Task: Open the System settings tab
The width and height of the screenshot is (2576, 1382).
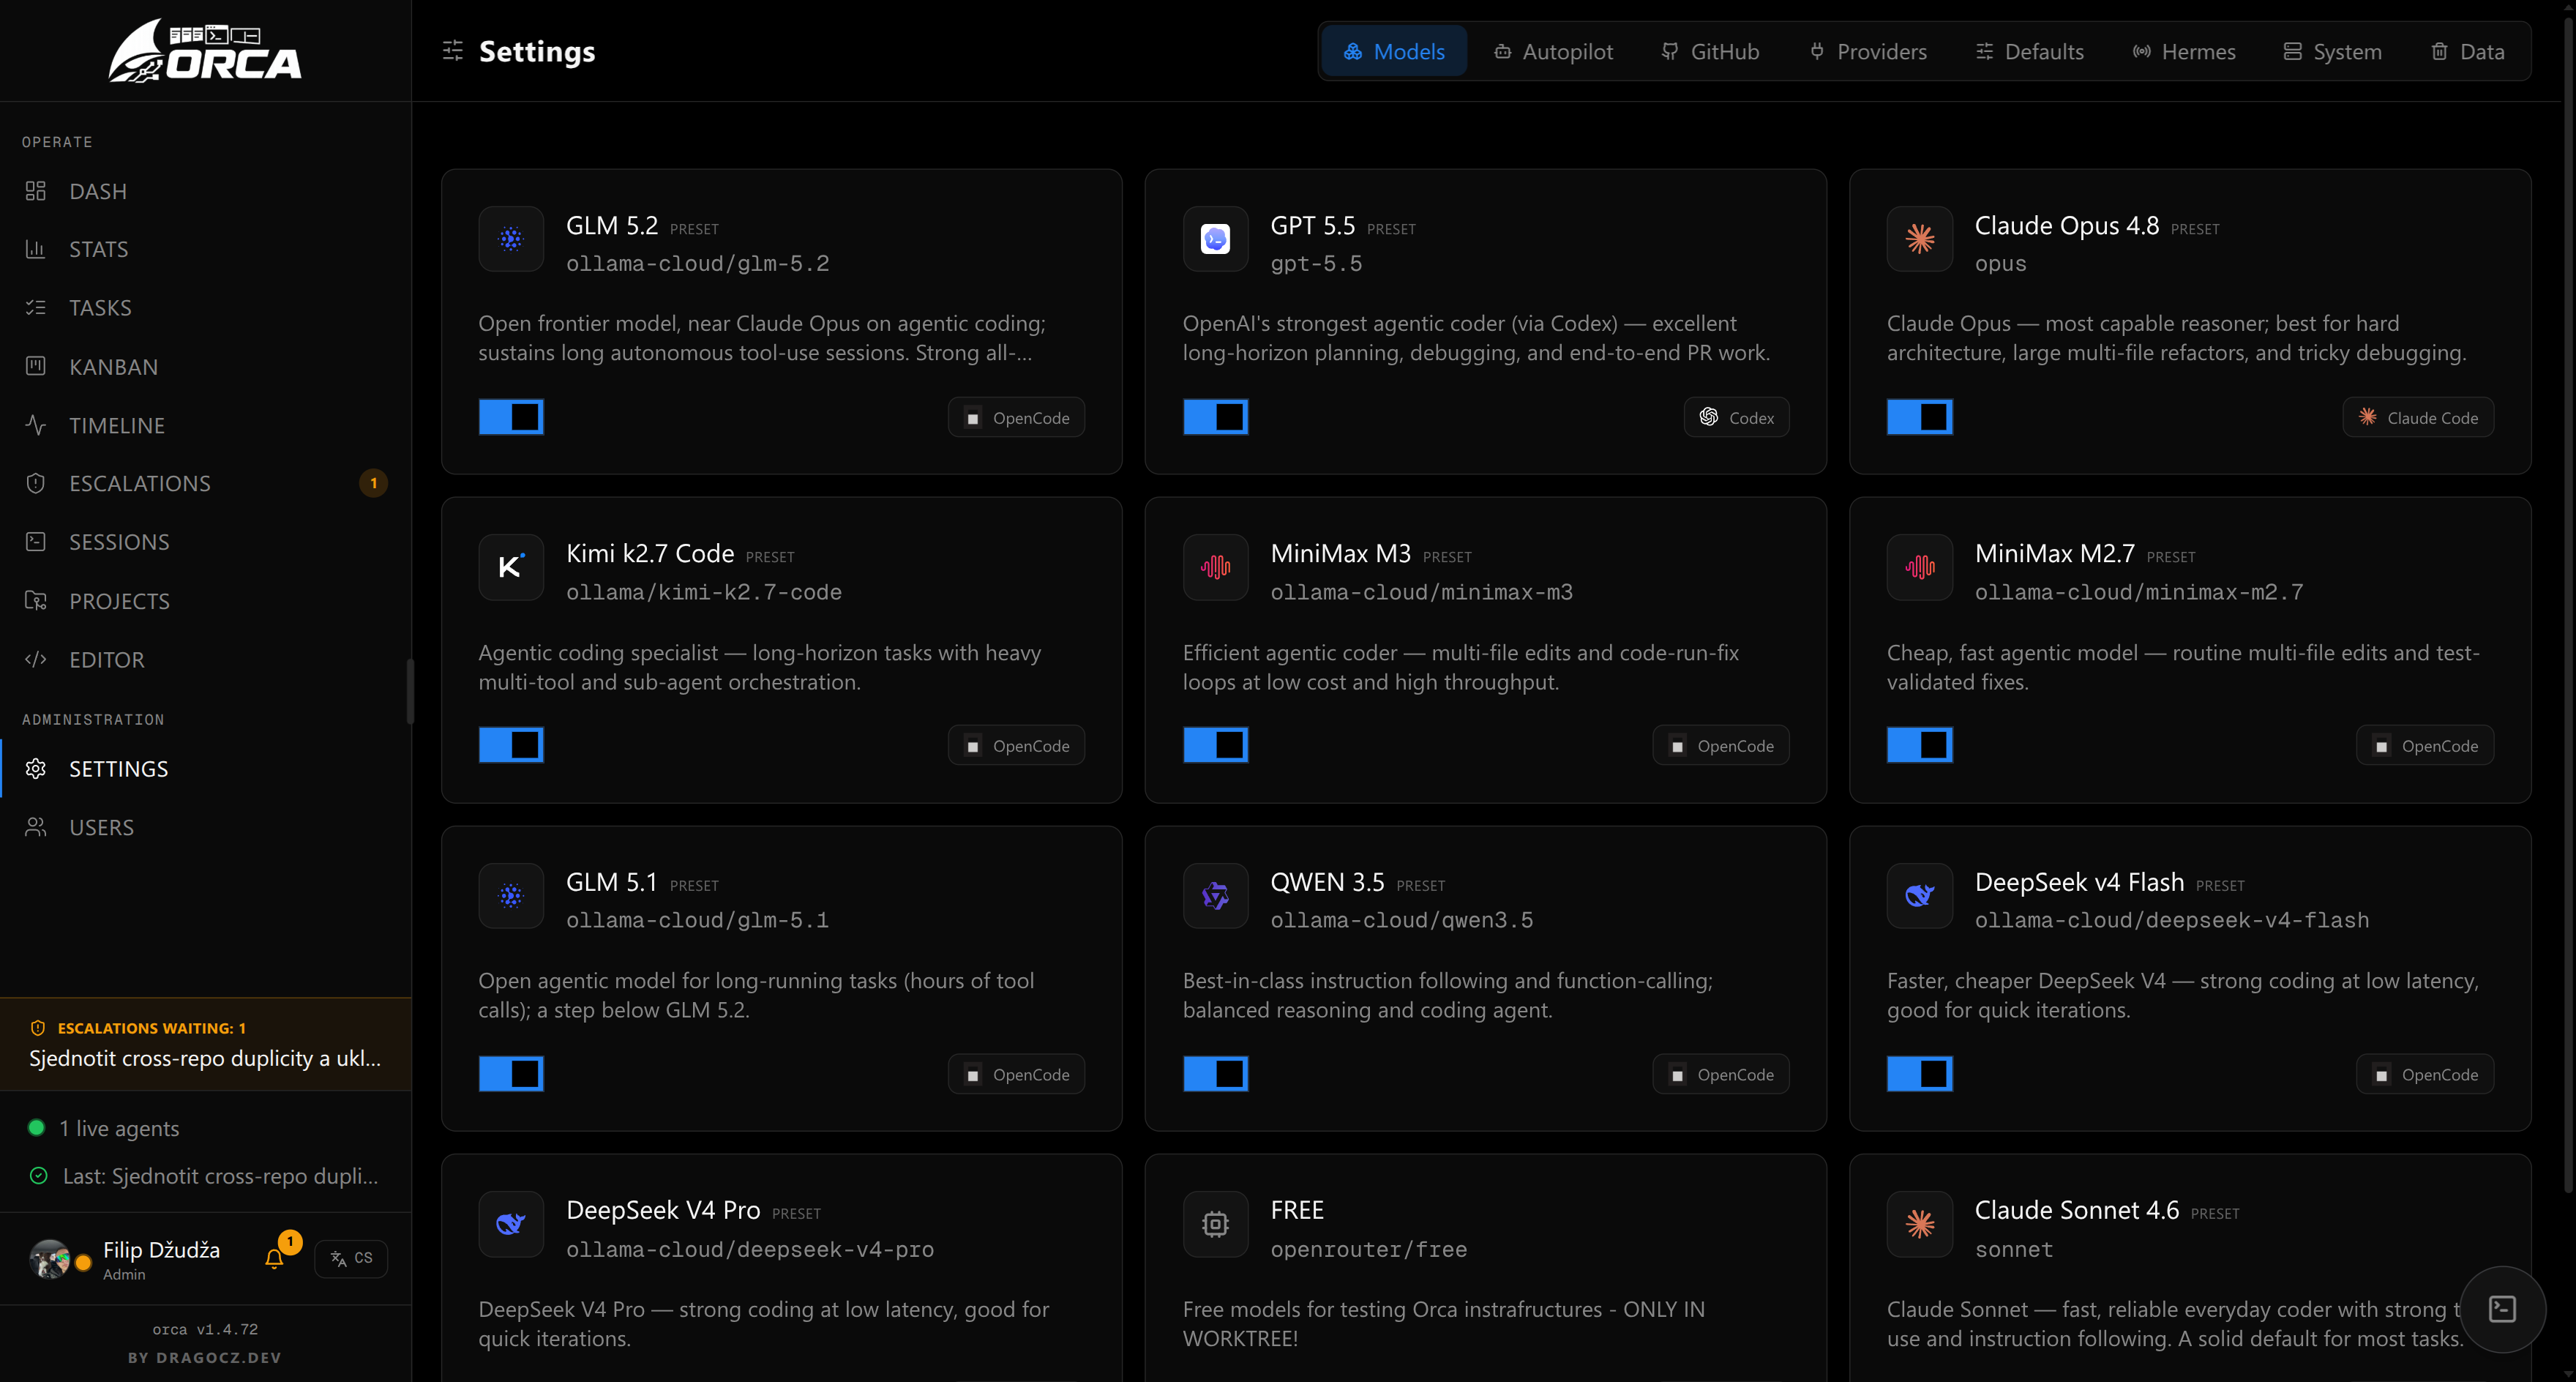Action: pyautogui.click(x=2333, y=51)
